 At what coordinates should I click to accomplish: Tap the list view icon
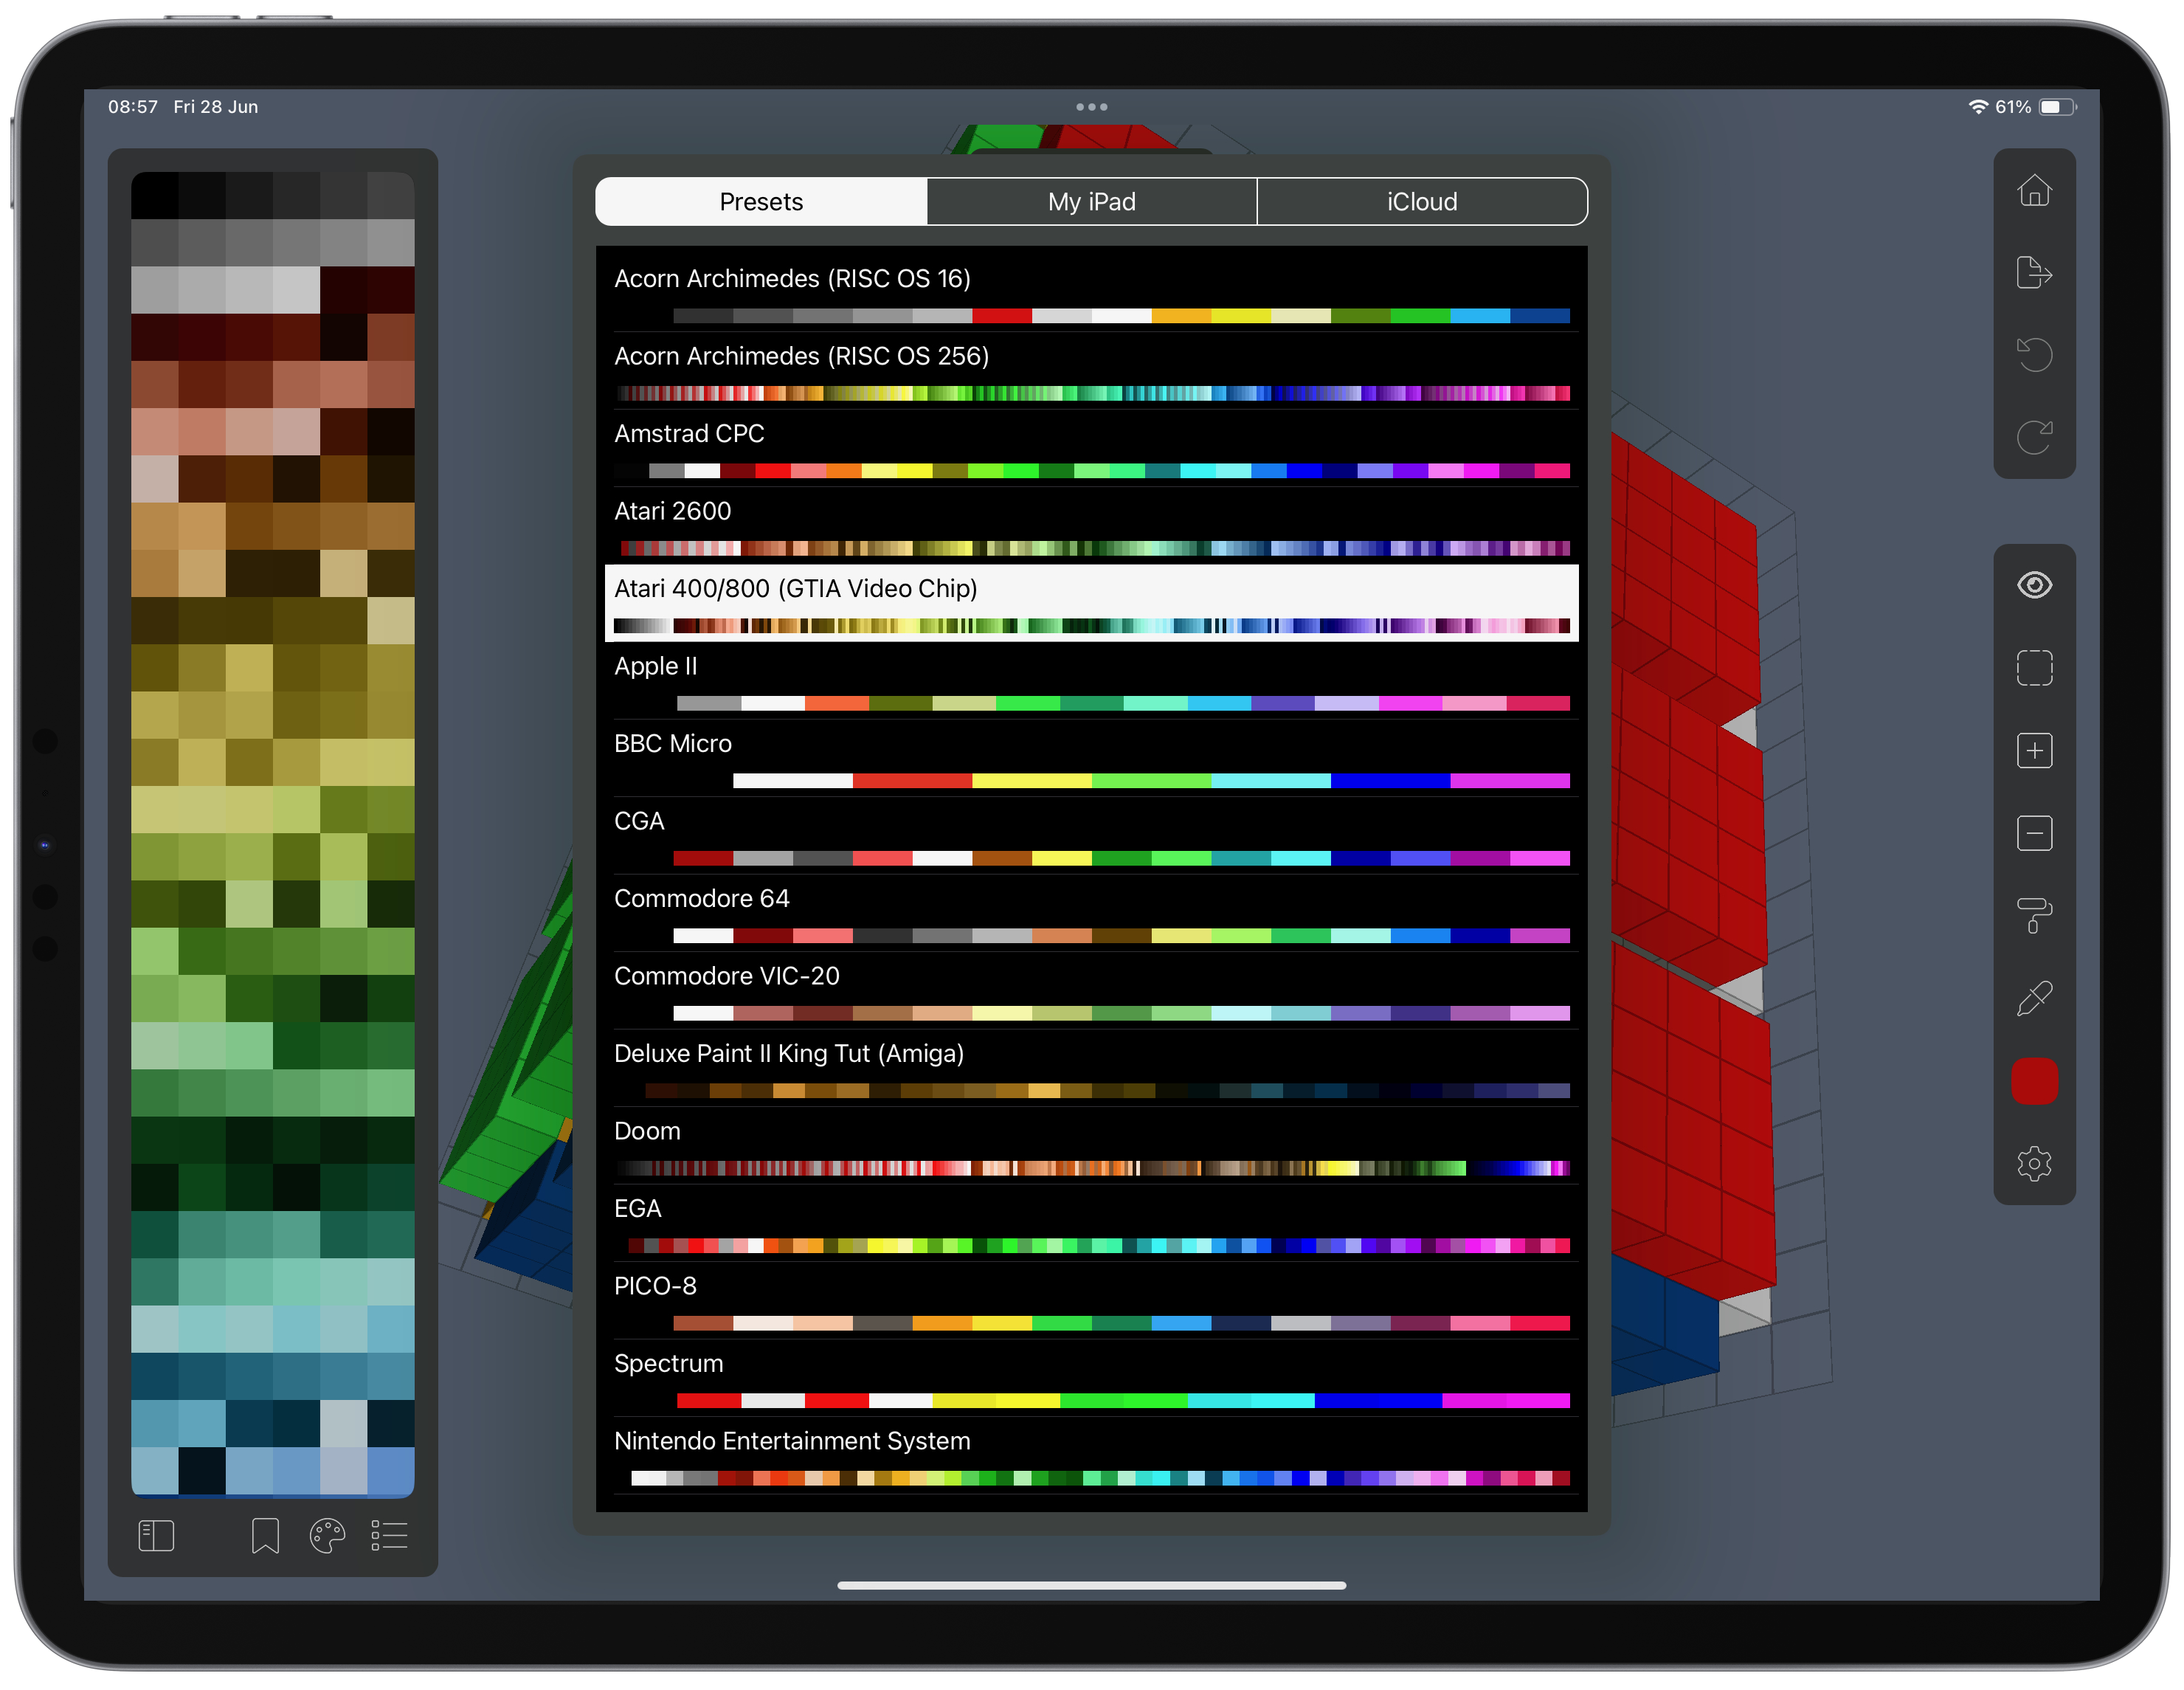[389, 1536]
